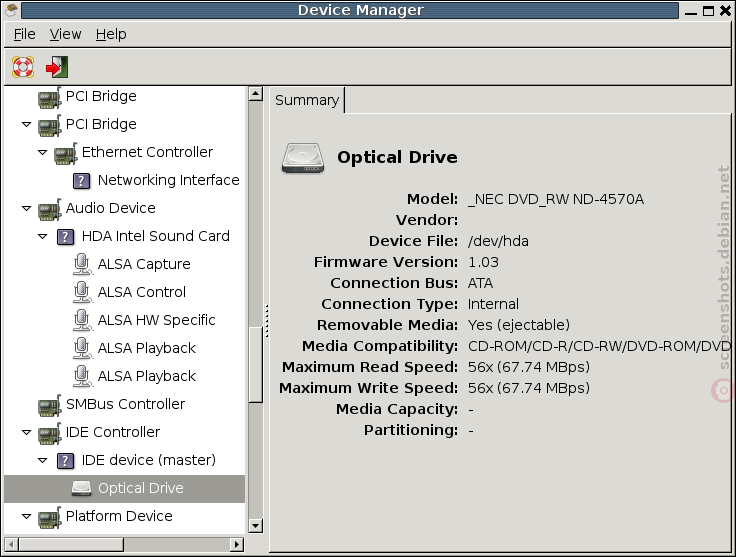Select the ALSA Control tree row
Image resolution: width=736 pixels, height=557 pixels.
[x=124, y=292]
